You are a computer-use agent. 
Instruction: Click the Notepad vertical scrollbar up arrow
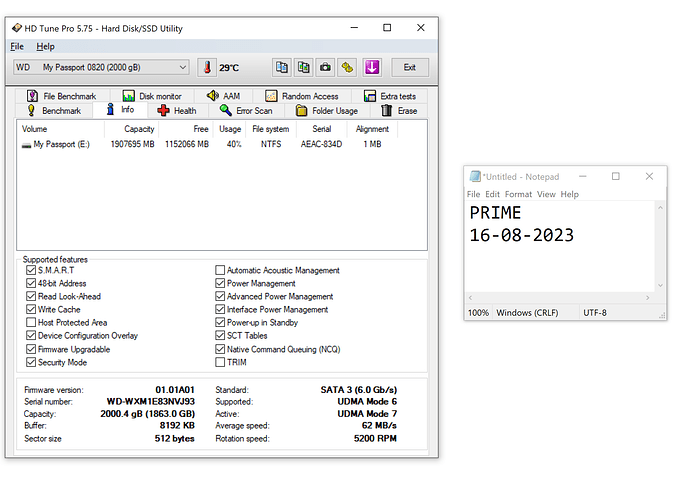point(660,207)
